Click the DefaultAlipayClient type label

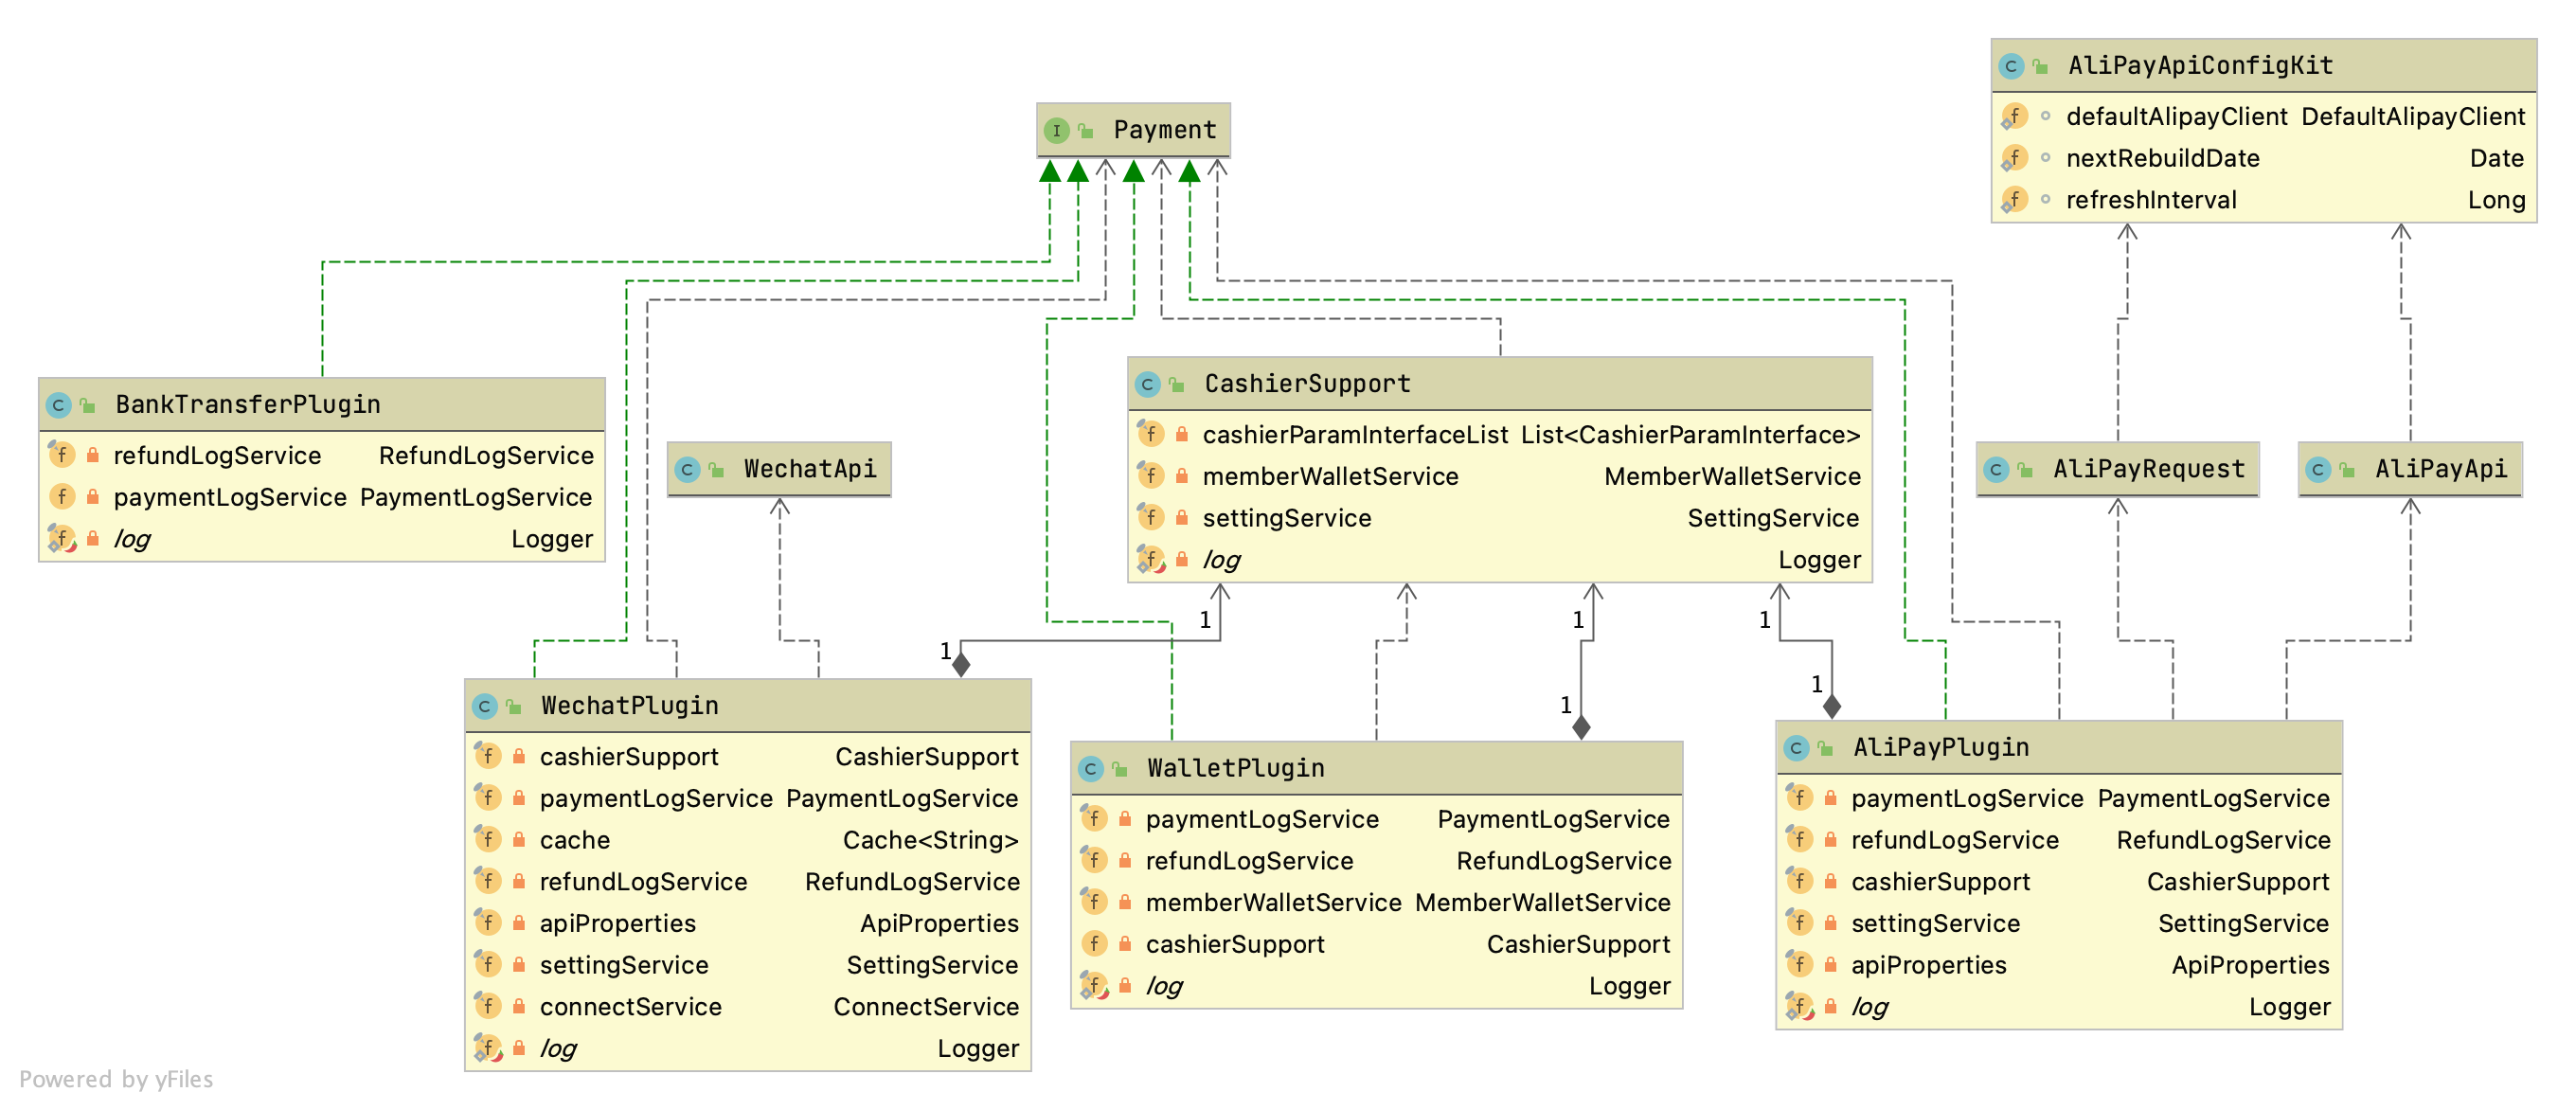pos(2413,117)
